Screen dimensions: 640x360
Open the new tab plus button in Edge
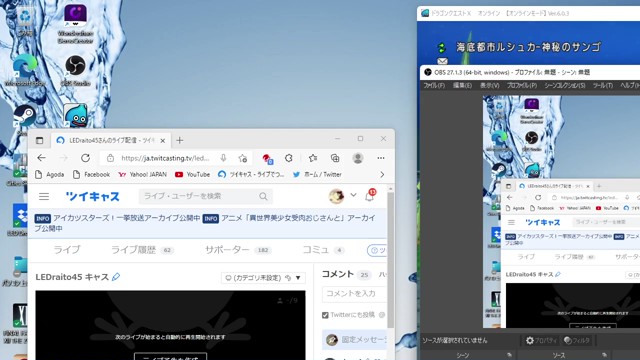pos(180,140)
